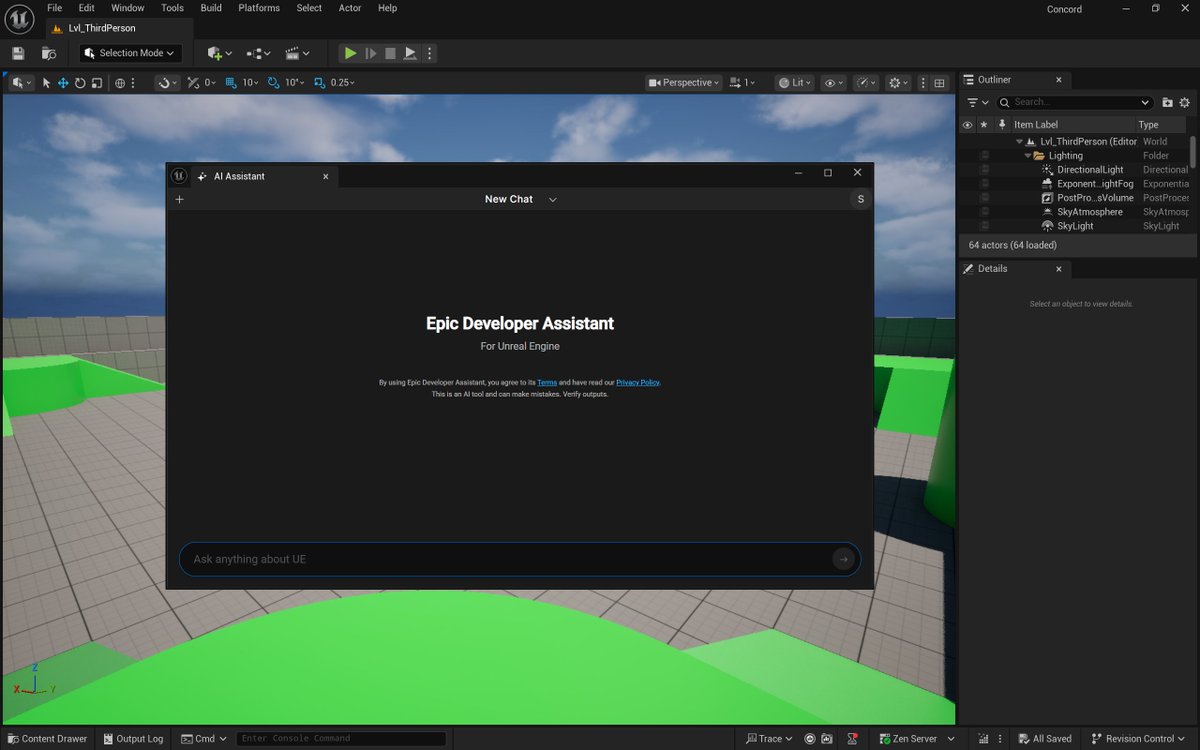The height and width of the screenshot is (750, 1200).
Task: Open the Content Drawer
Action: click(x=47, y=739)
